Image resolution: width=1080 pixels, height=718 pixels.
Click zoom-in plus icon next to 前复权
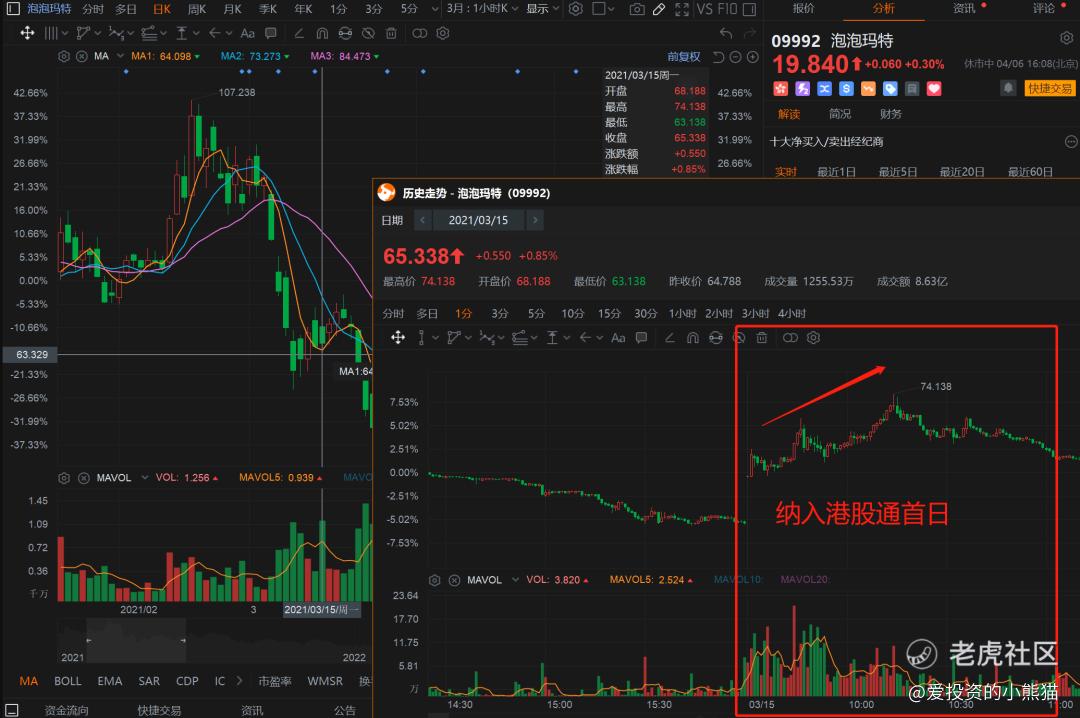click(753, 57)
